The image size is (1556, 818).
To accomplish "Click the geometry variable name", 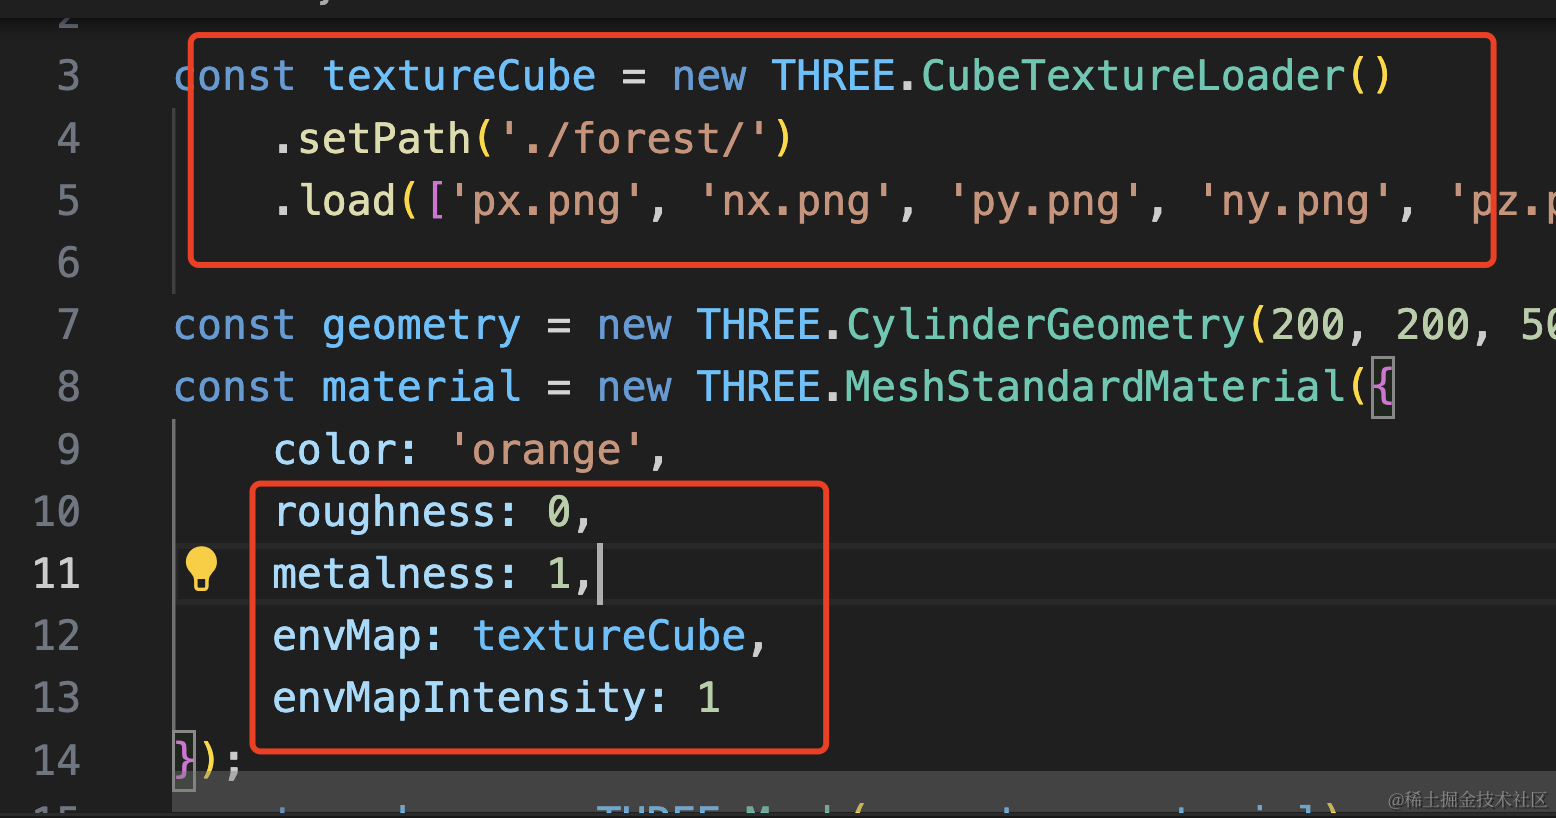I will (x=421, y=325).
